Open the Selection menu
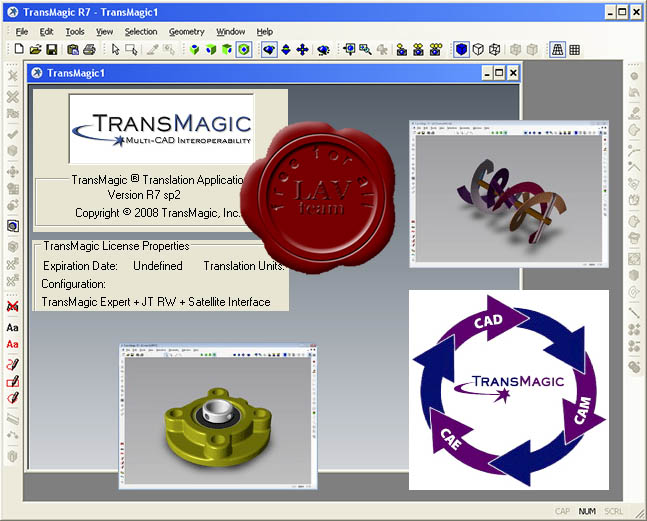 tap(141, 32)
